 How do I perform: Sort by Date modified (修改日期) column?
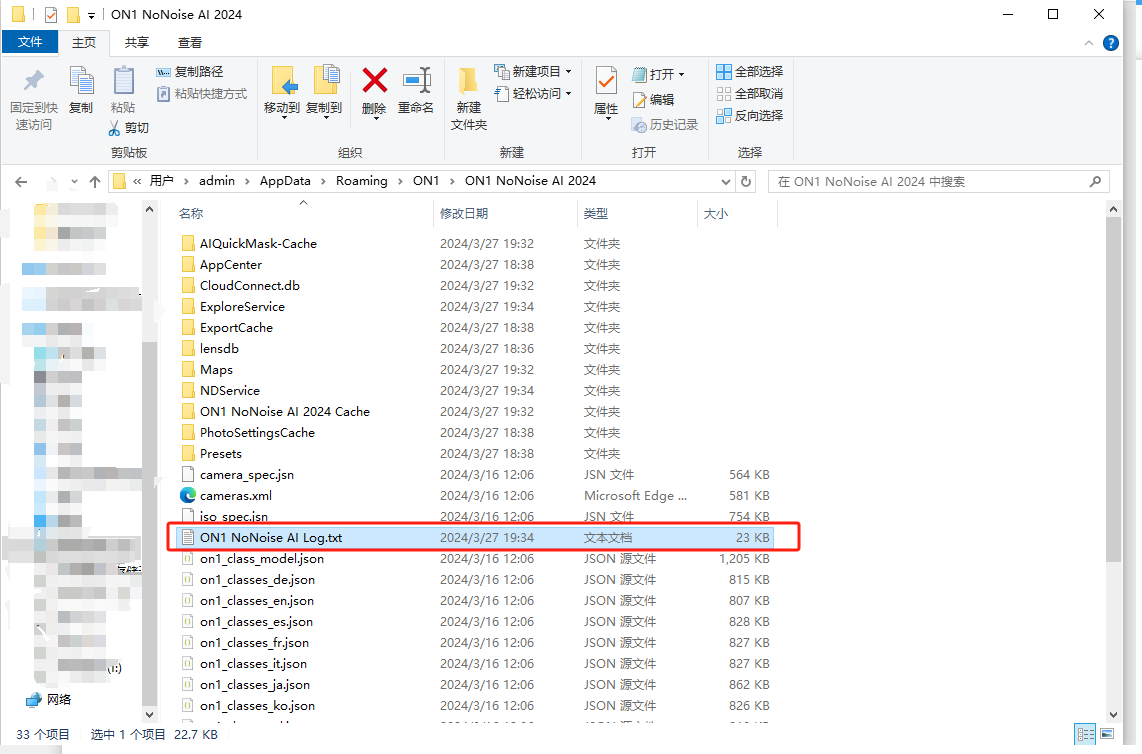click(x=464, y=213)
